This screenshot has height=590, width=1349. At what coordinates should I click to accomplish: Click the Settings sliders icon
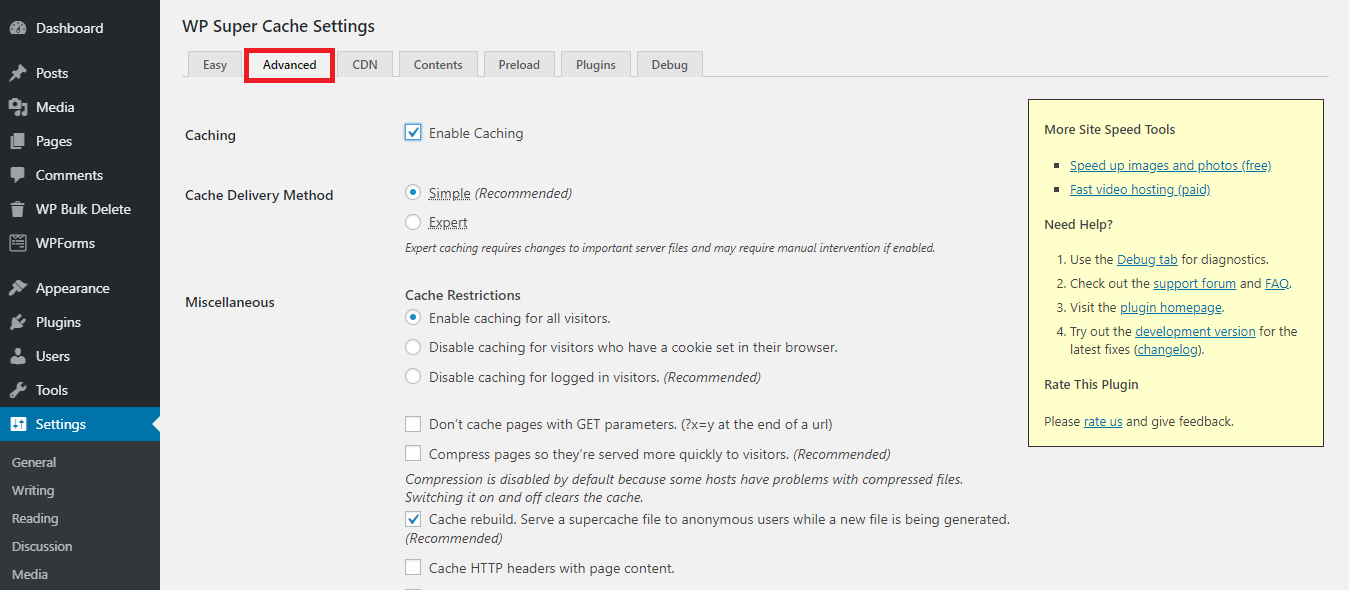pyautogui.click(x=18, y=424)
